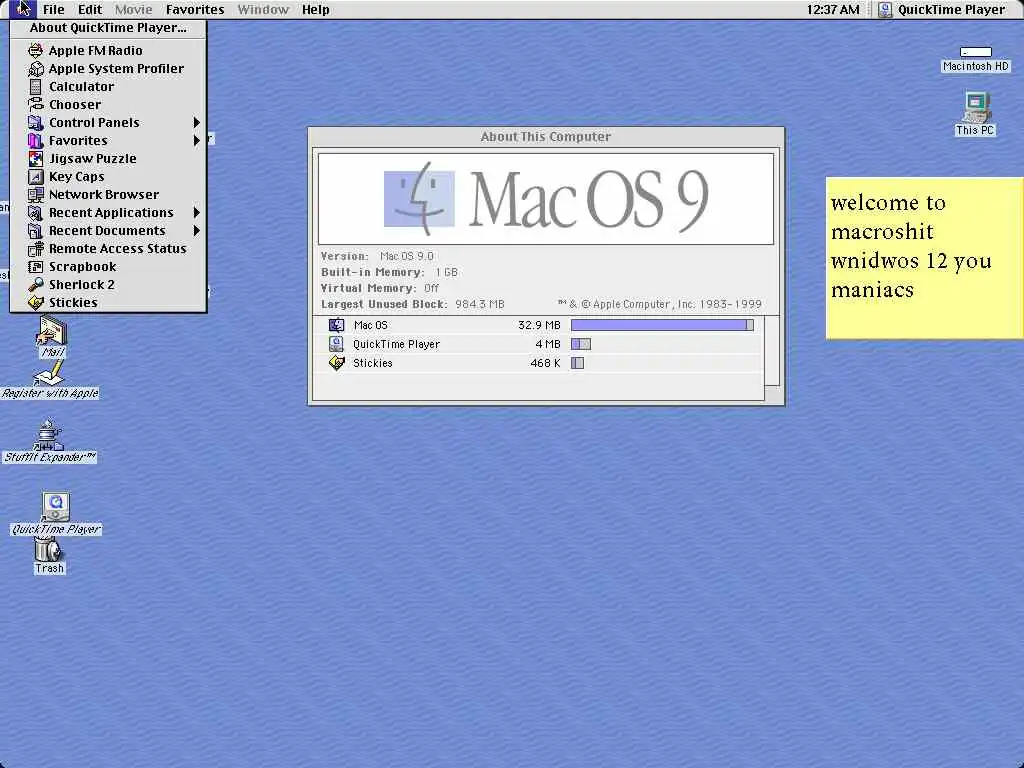Click the Calculator icon in Apple menu
This screenshot has width=1024, height=768.
pos(36,86)
